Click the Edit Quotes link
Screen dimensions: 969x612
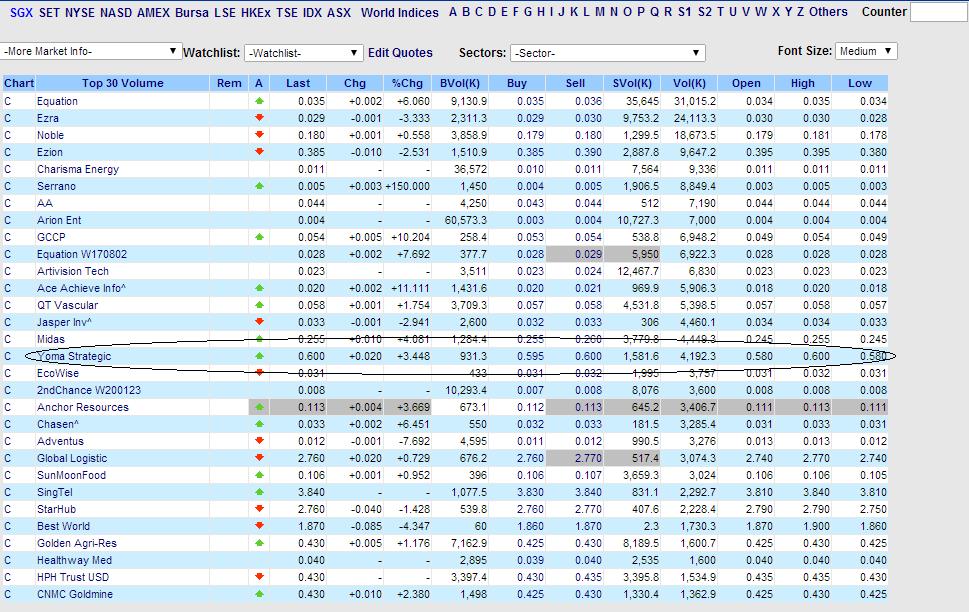click(x=400, y=53)
